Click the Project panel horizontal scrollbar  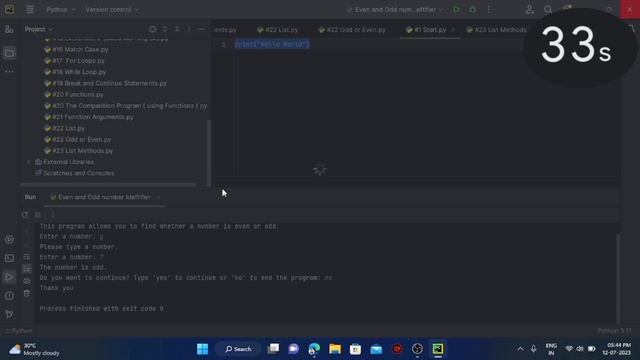[x=108, y=184]
